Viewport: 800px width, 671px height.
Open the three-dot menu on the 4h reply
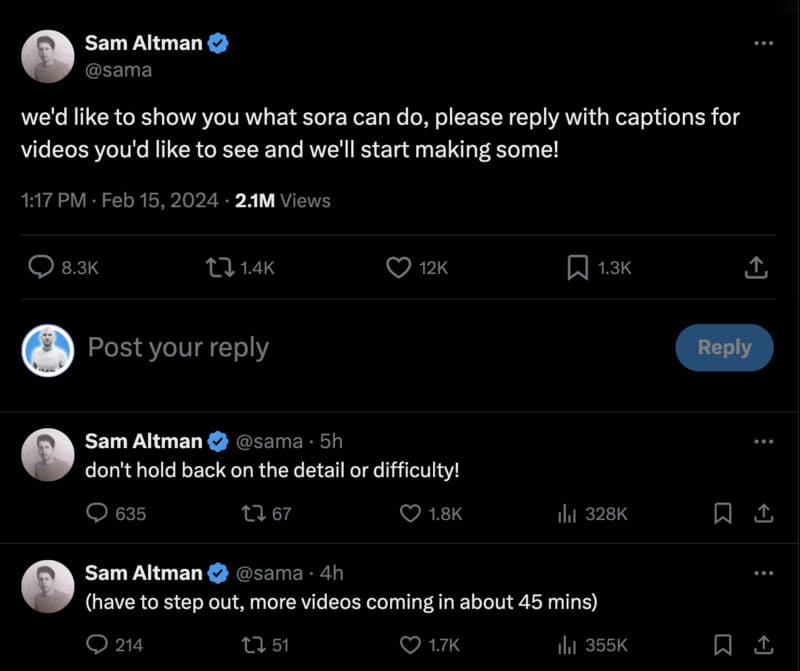[x=762, y=572]
